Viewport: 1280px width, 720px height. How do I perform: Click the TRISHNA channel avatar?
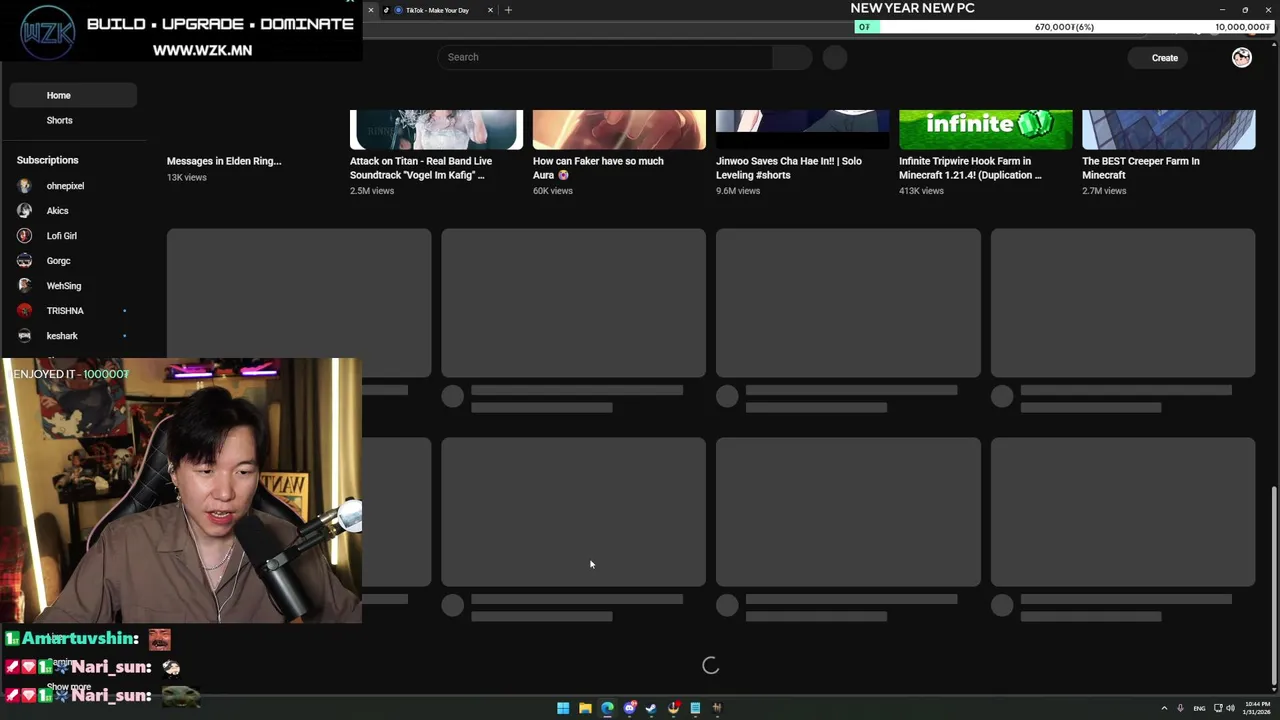coord(24,311)
